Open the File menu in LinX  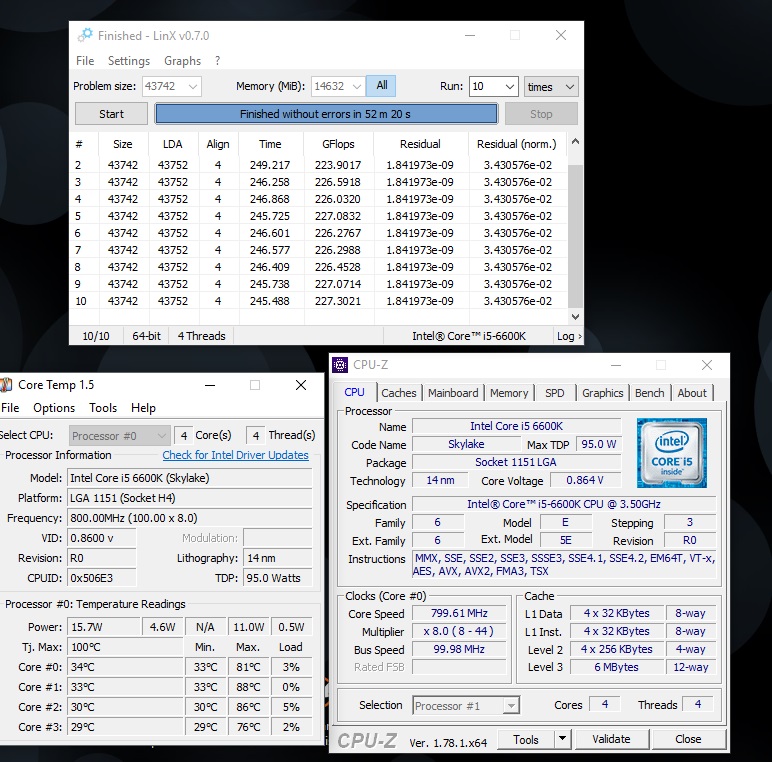[x=85, y=61]
